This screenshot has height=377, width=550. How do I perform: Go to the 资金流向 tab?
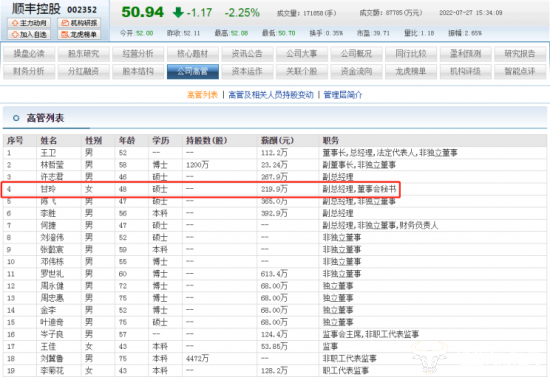pos(356,72)
